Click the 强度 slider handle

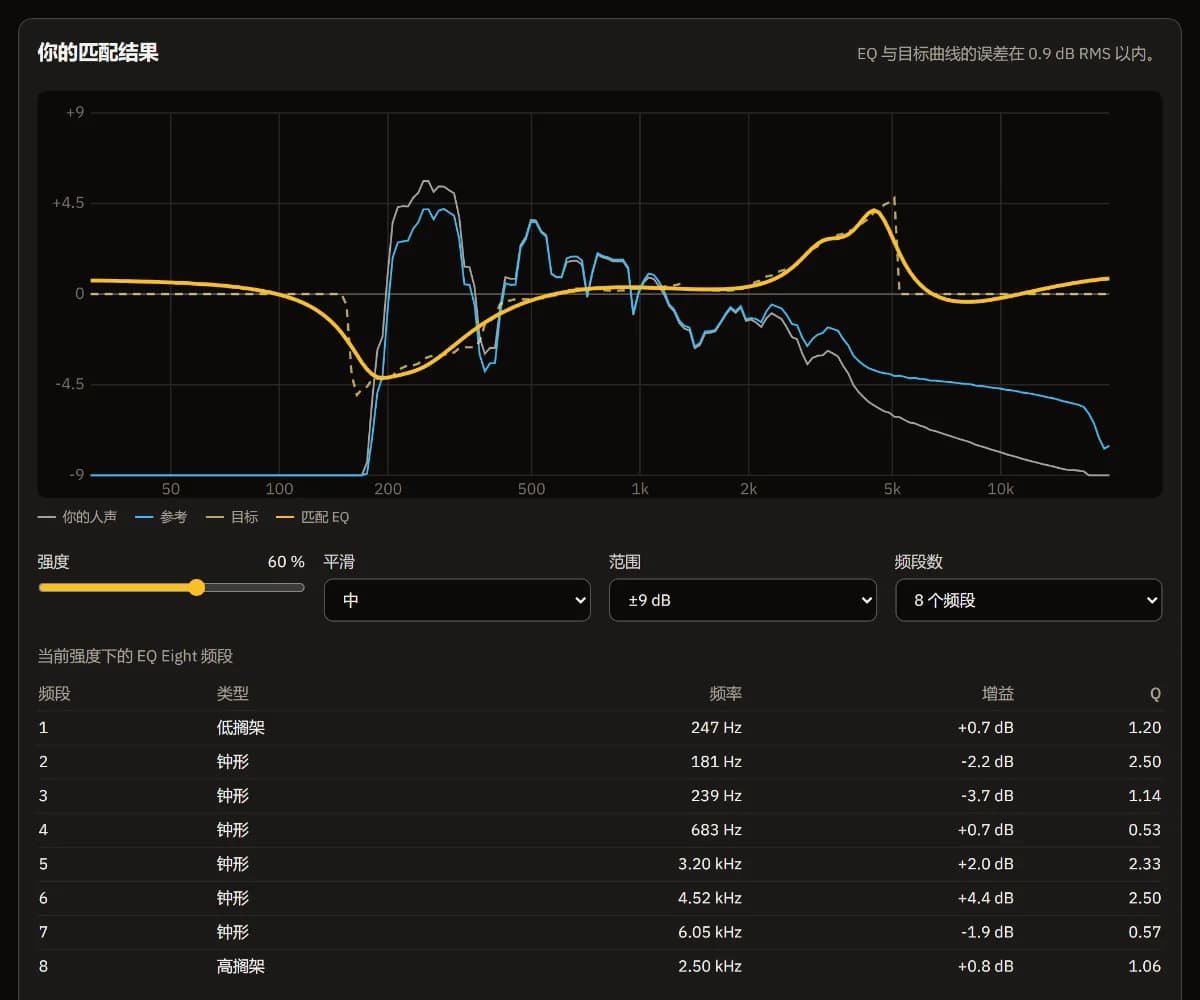coord(197,587)
